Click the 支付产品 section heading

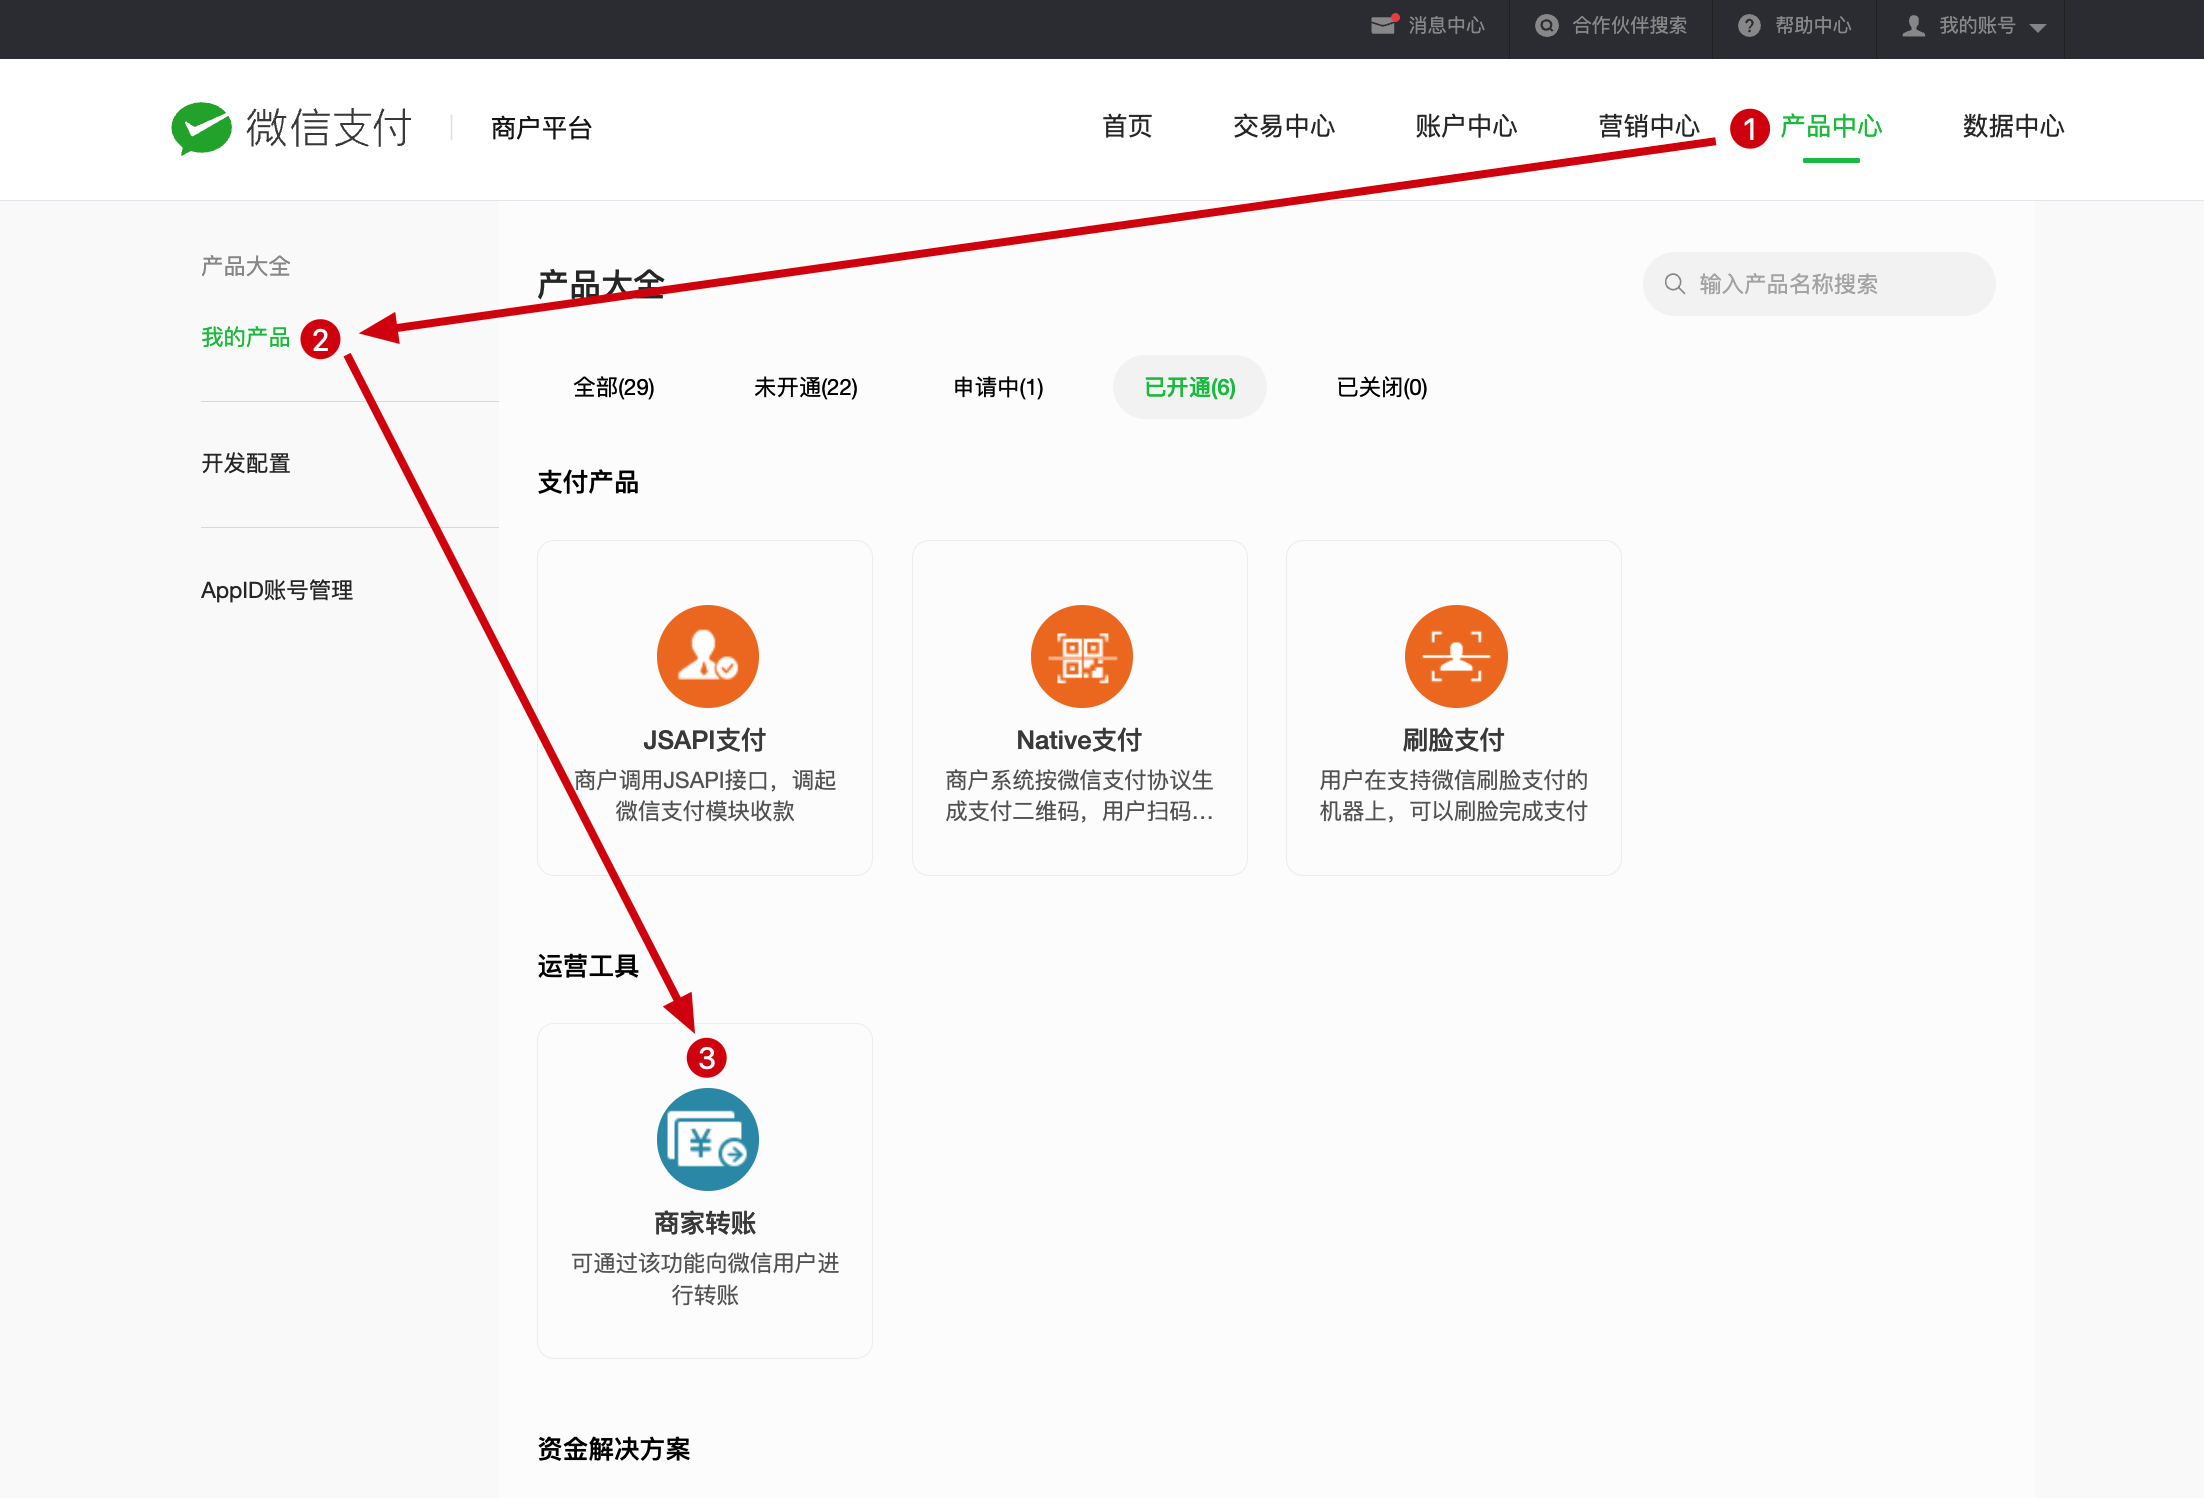[588, 483]
